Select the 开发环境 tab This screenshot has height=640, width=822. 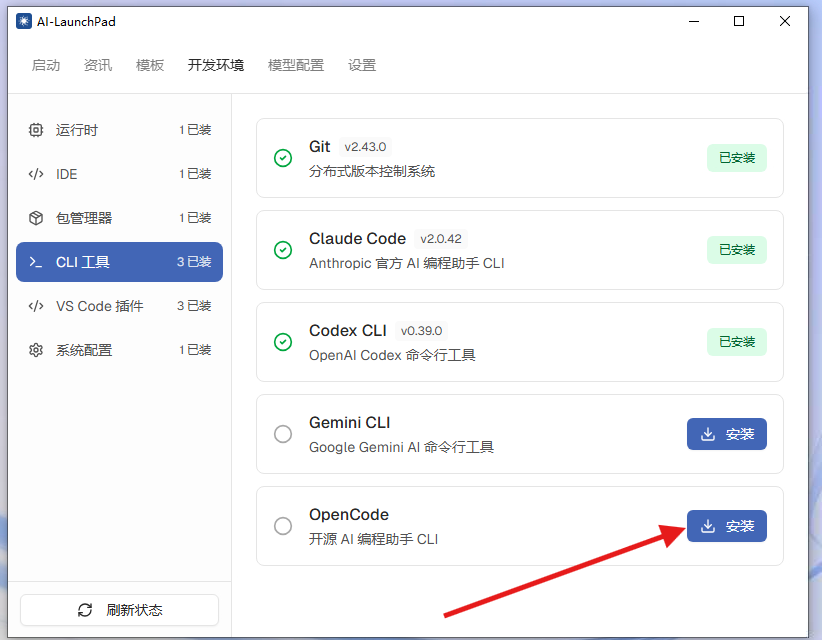point(216,65)
